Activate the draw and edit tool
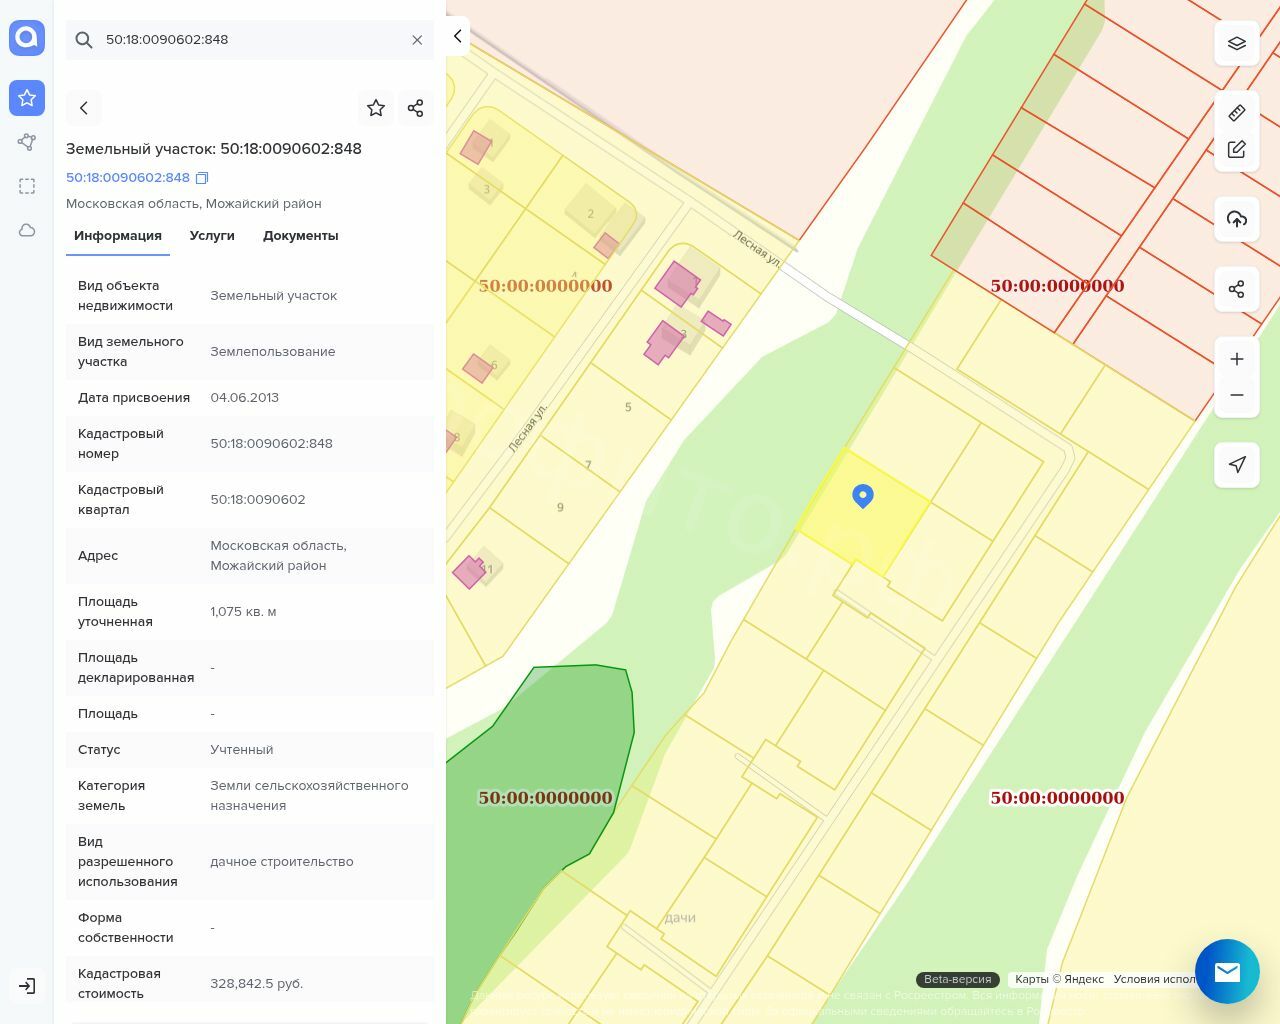Screen dimensions: 1280x1024 tap(1236, 149)
